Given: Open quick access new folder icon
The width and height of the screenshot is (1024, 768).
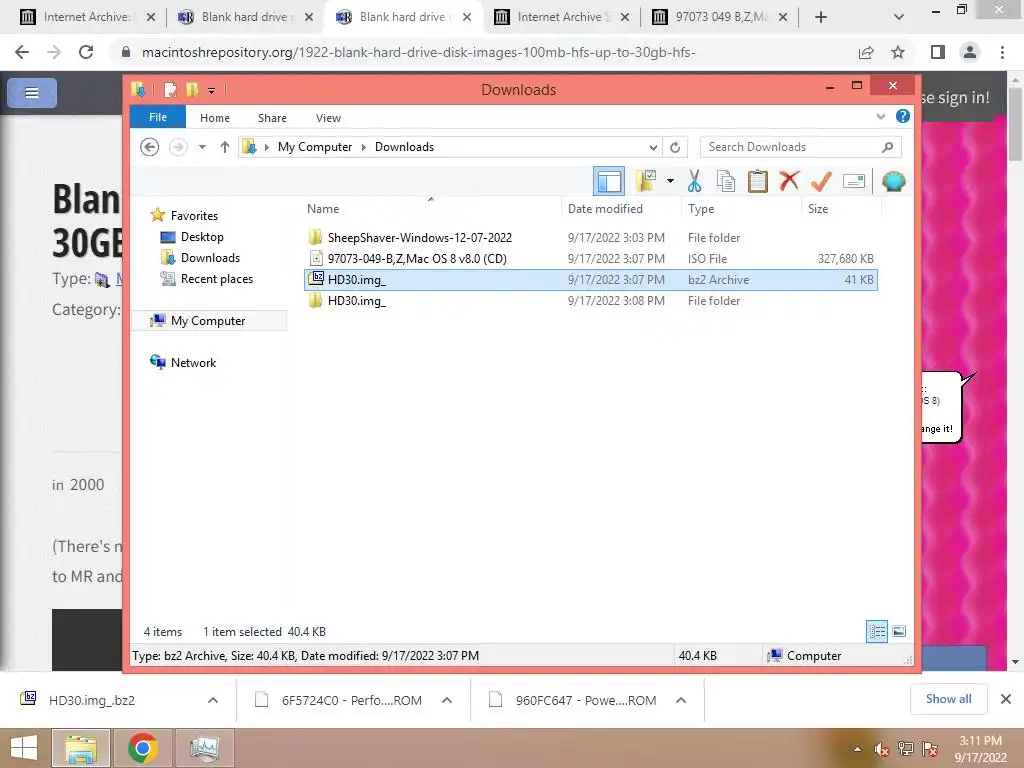Looking at the screenshot, I should click(x=191, y=89).
